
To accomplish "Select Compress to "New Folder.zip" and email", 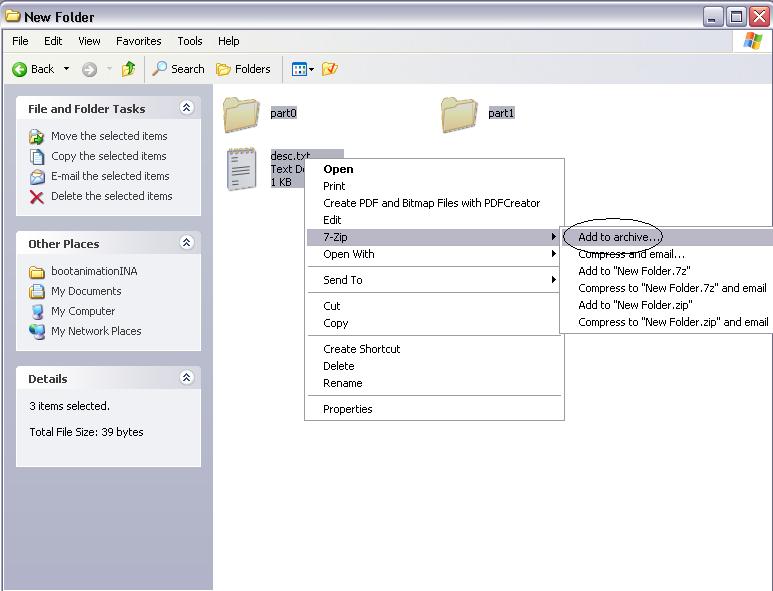I will 668,322.
